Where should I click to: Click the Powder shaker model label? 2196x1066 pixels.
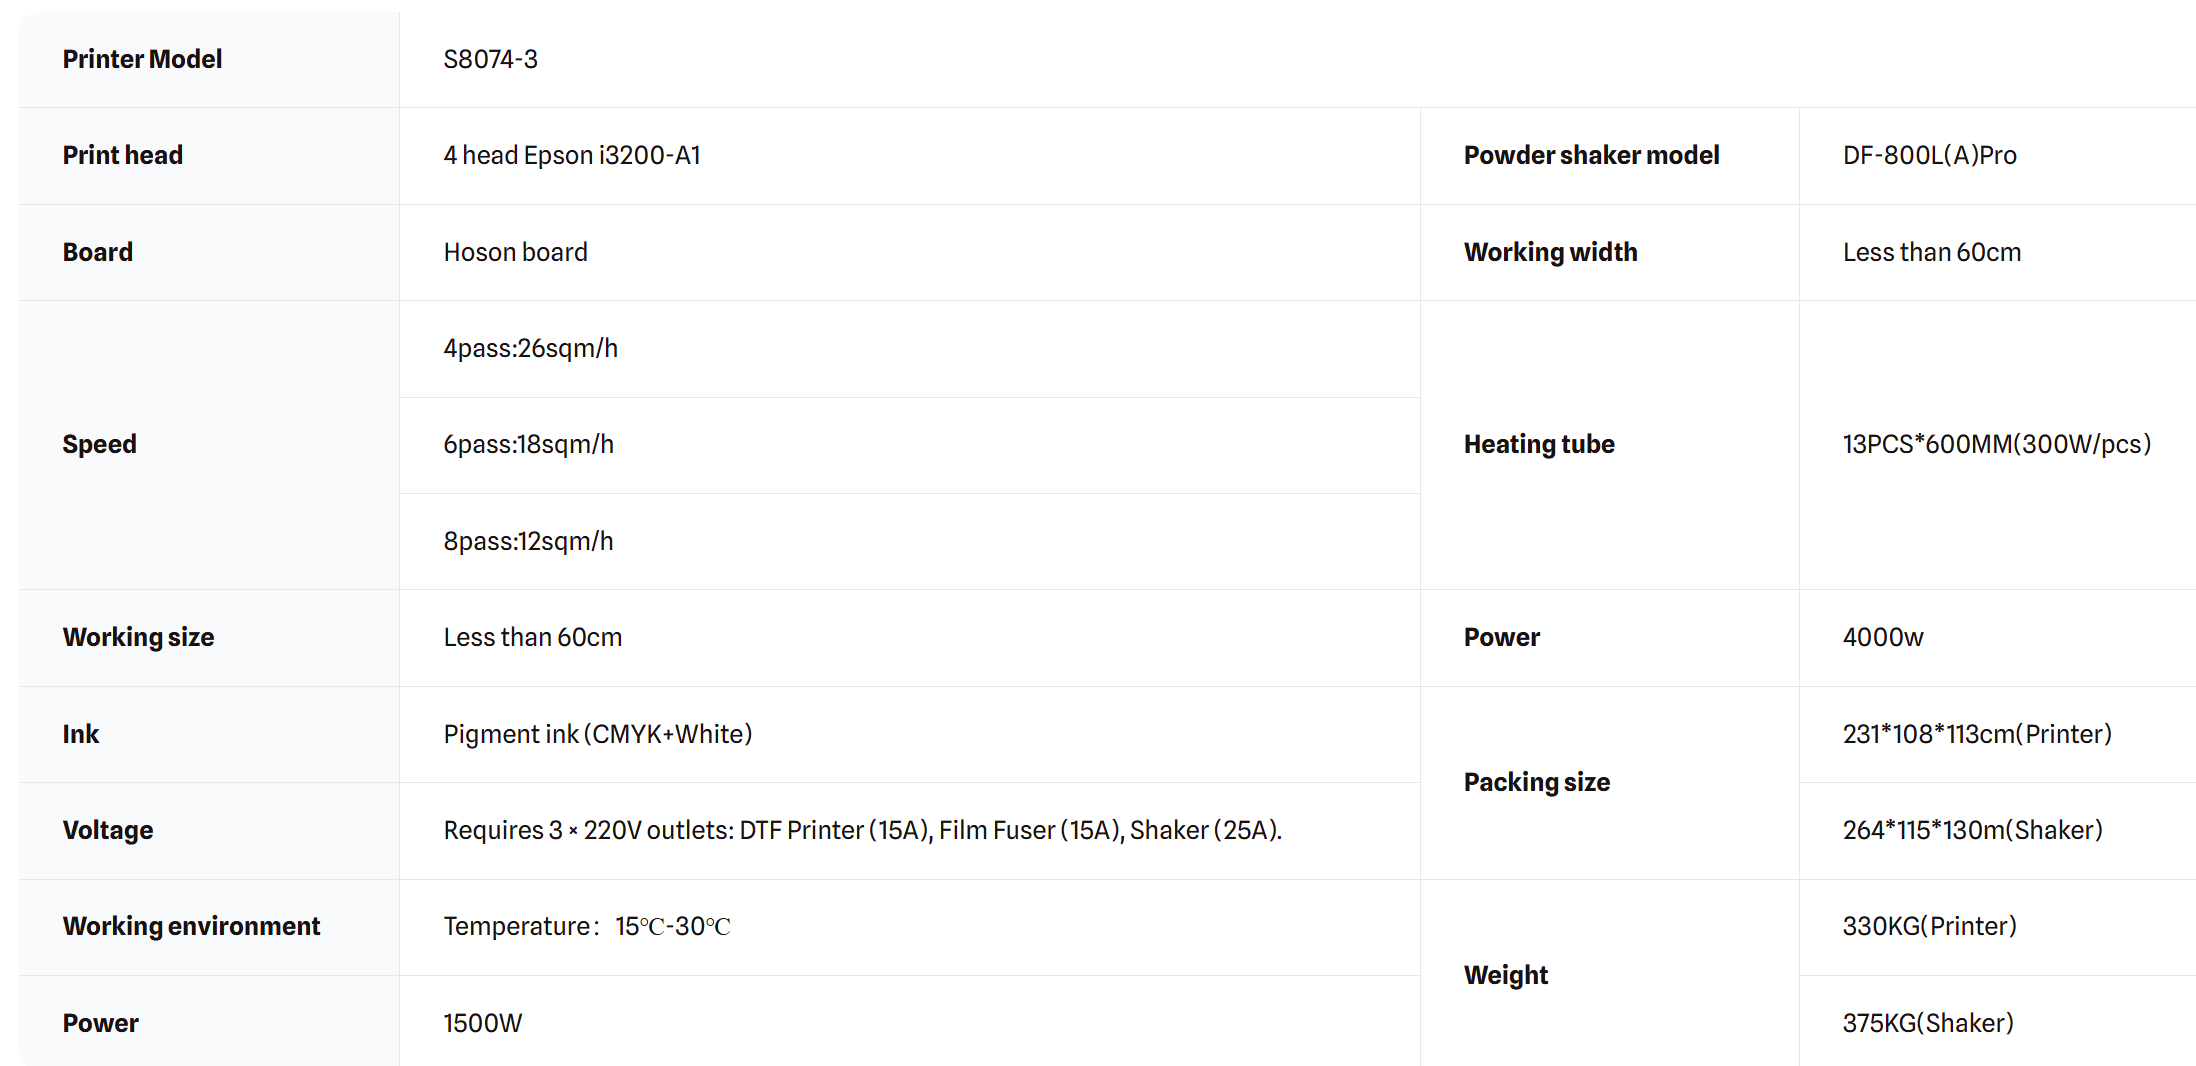tap(1591, 155)
